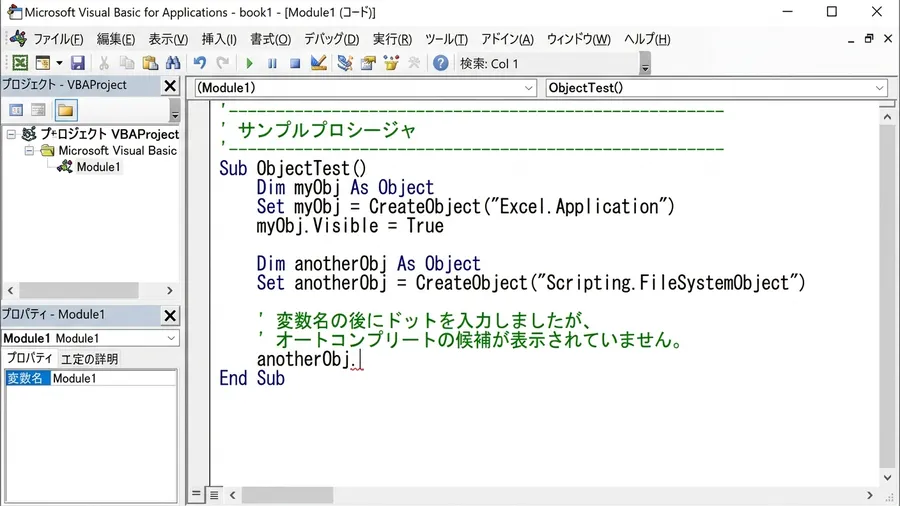The width and height of the screenshot is (900, 506).
Task: Open the 書式(O) menu
Action: (x=270, y=39)
